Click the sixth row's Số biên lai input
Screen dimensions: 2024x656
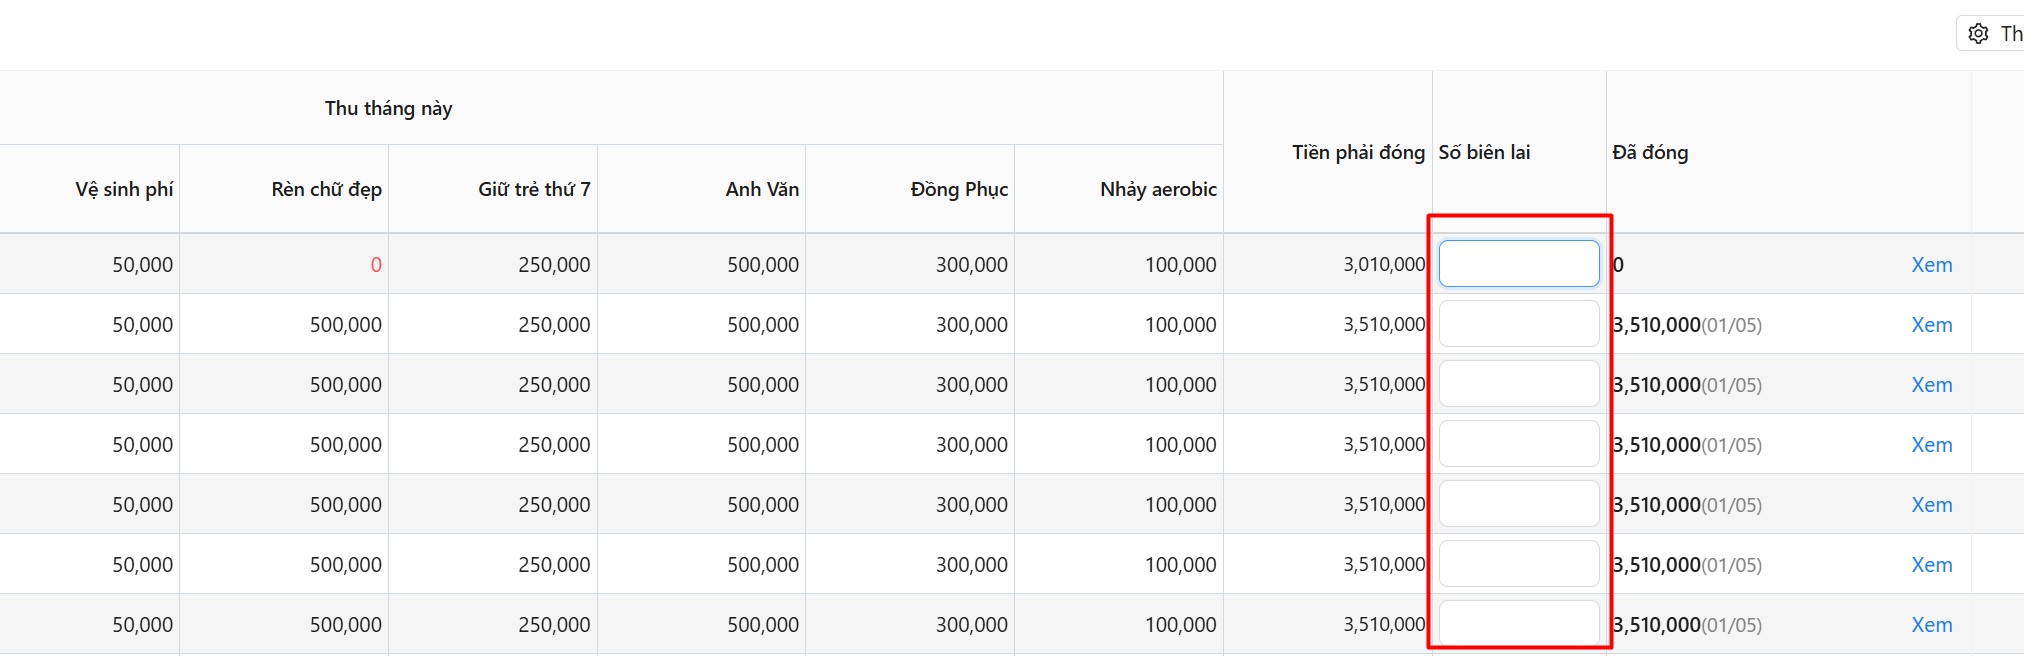click(x=1518, y=564)
